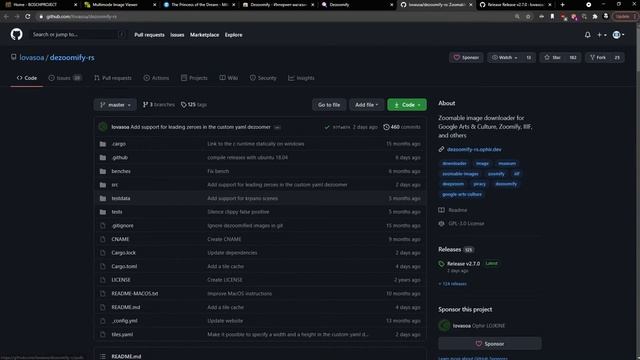Switch to the Actions tab
Image resolution: width=640 pixels, height=360 pixels.
coord(156,78)
